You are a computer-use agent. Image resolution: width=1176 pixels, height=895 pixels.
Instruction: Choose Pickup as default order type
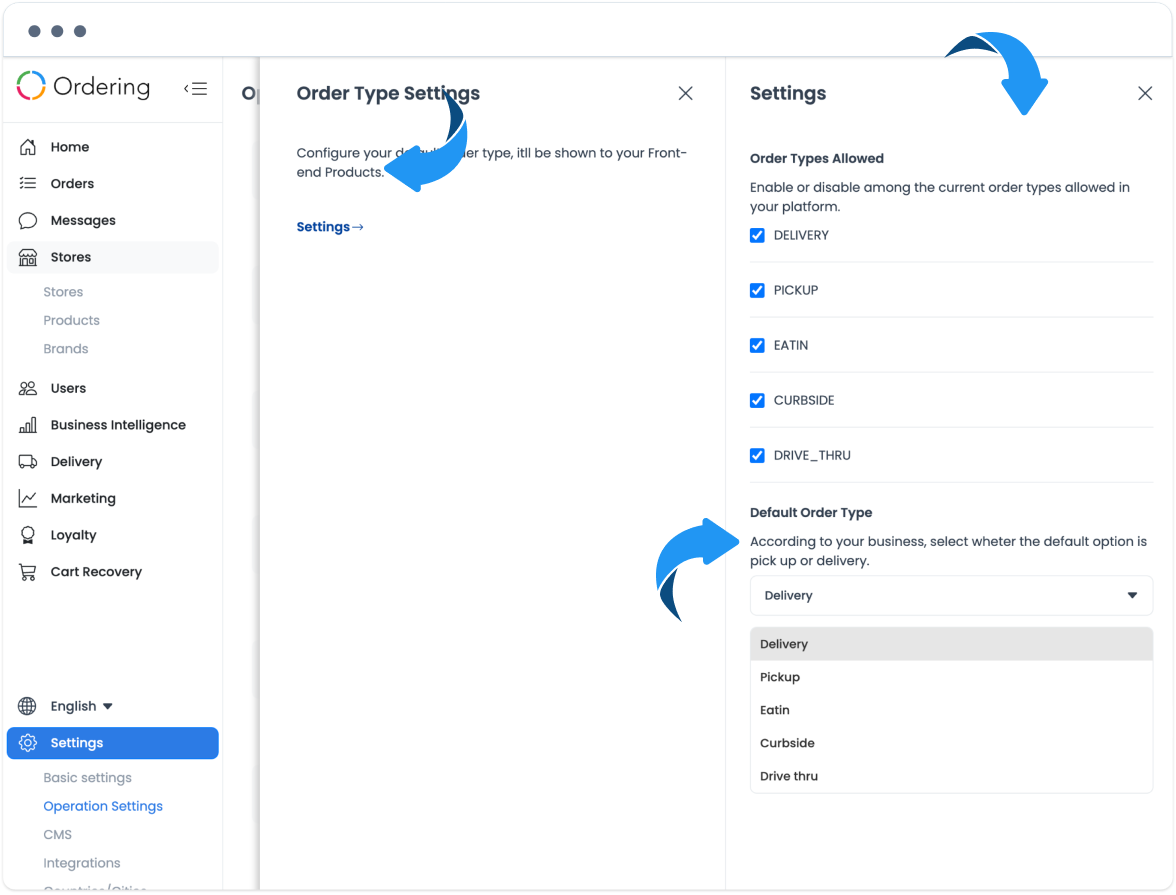pyautogui.click(x=951, y=677)
